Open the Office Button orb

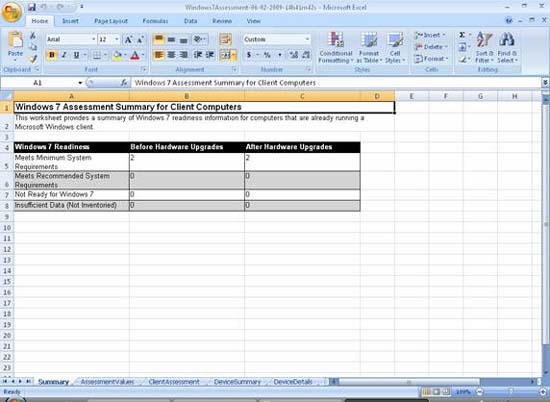(x=12, y=12)
